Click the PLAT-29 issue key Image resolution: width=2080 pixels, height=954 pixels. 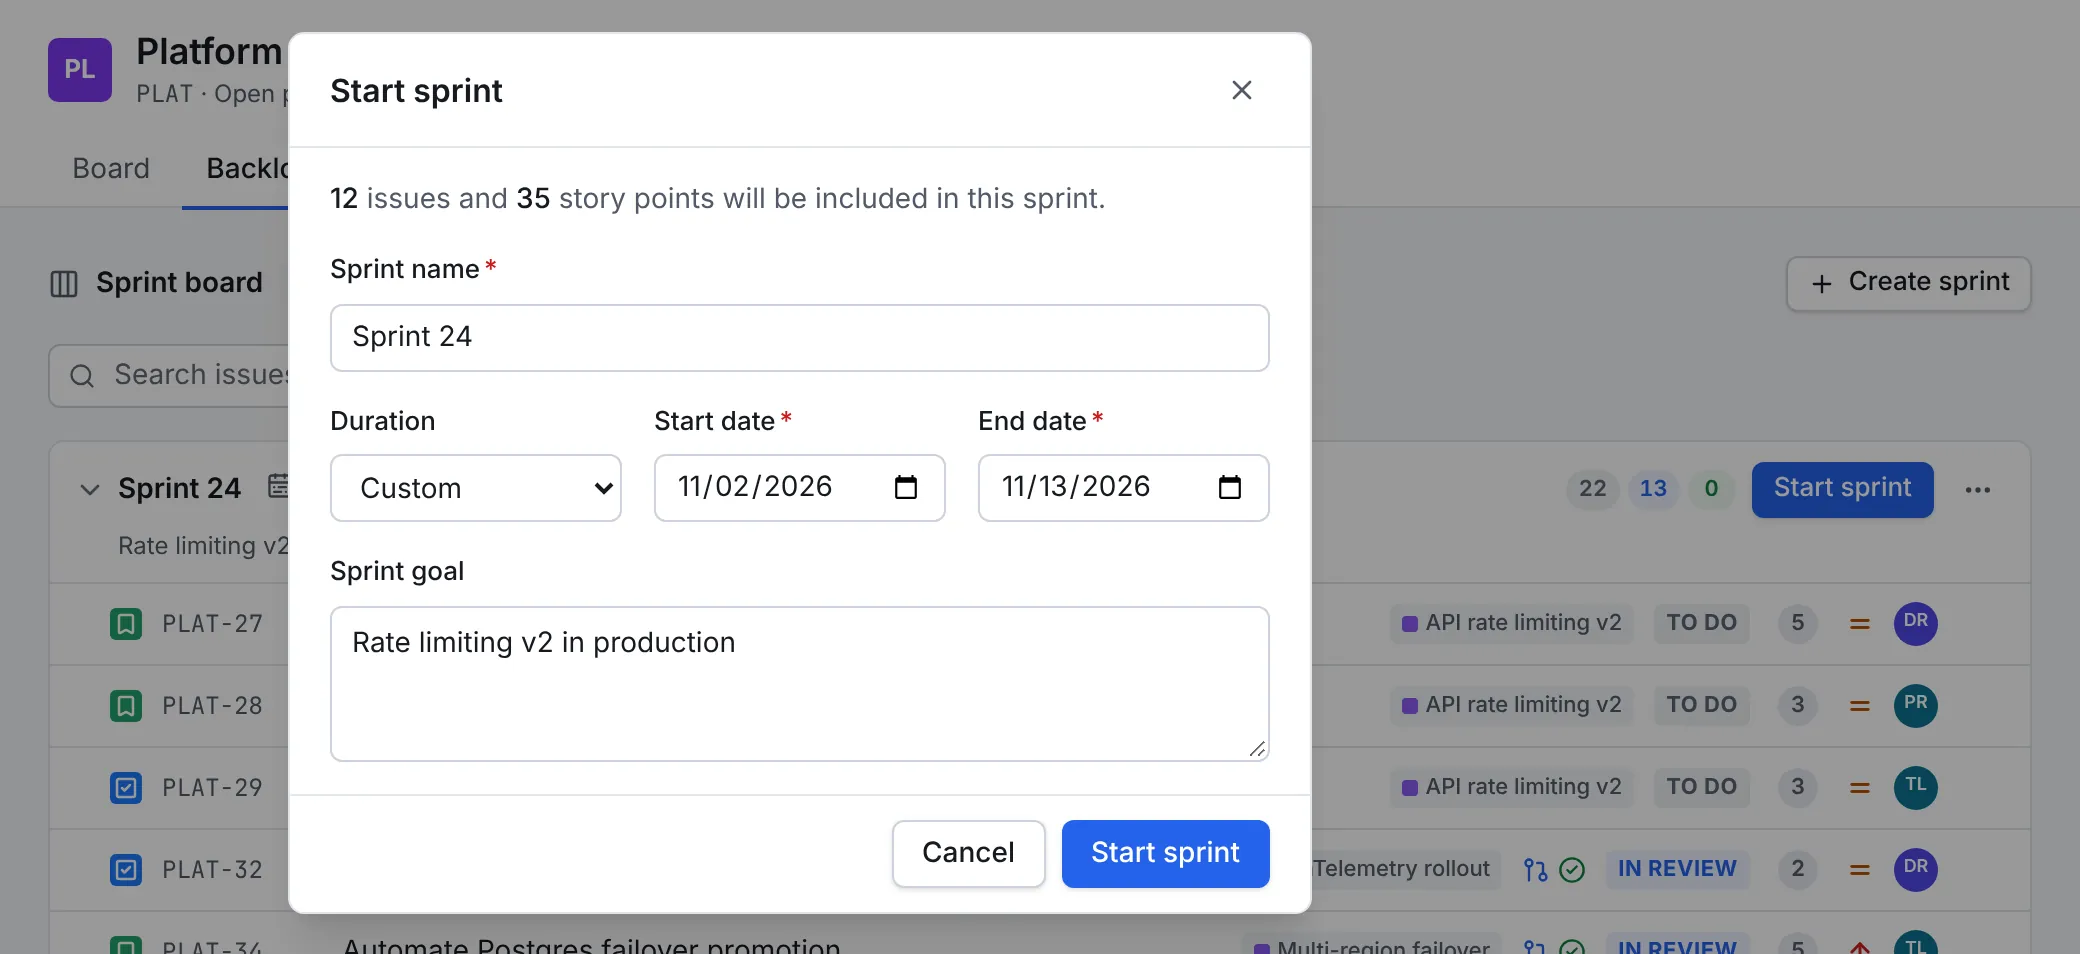212,788
